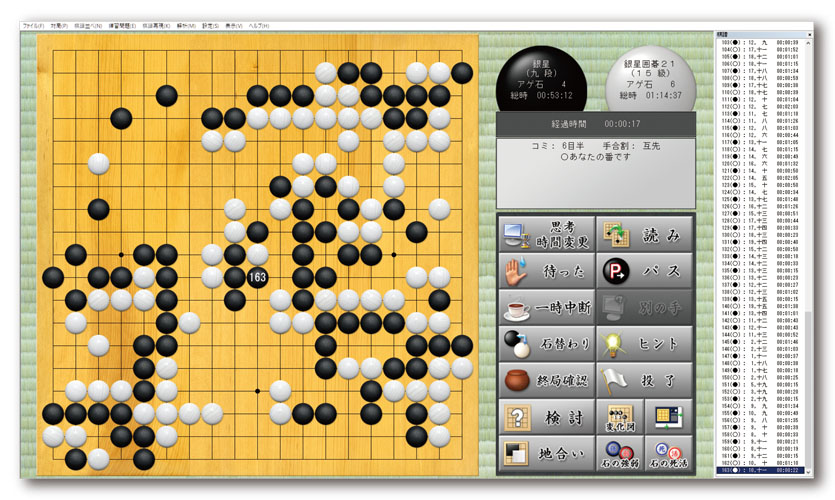Open the 棋譜再現(K) menu

coord(157,26)
